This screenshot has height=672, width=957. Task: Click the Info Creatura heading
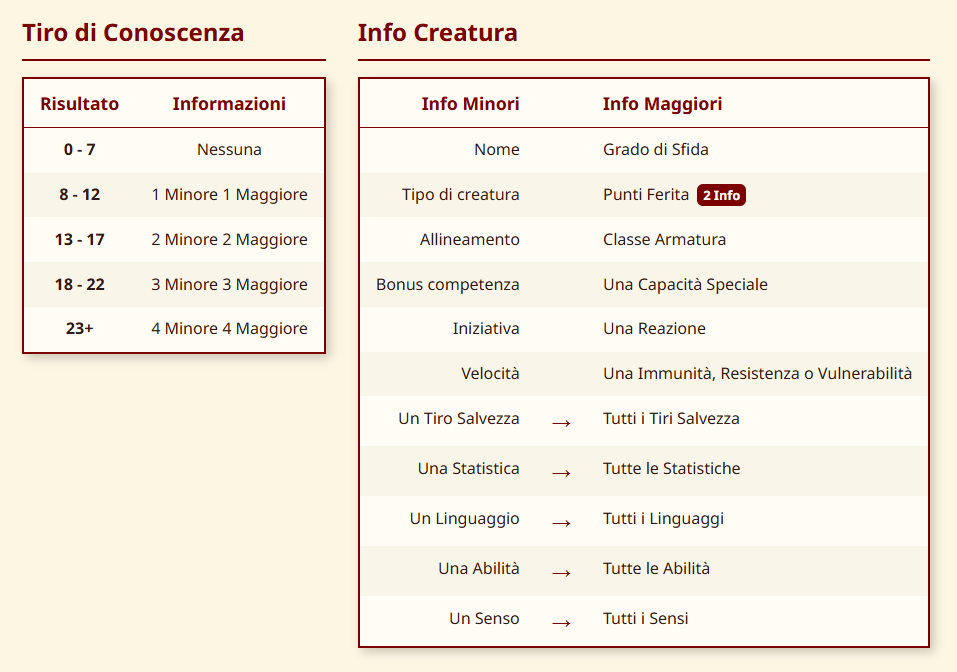click(x=437, y=33)
